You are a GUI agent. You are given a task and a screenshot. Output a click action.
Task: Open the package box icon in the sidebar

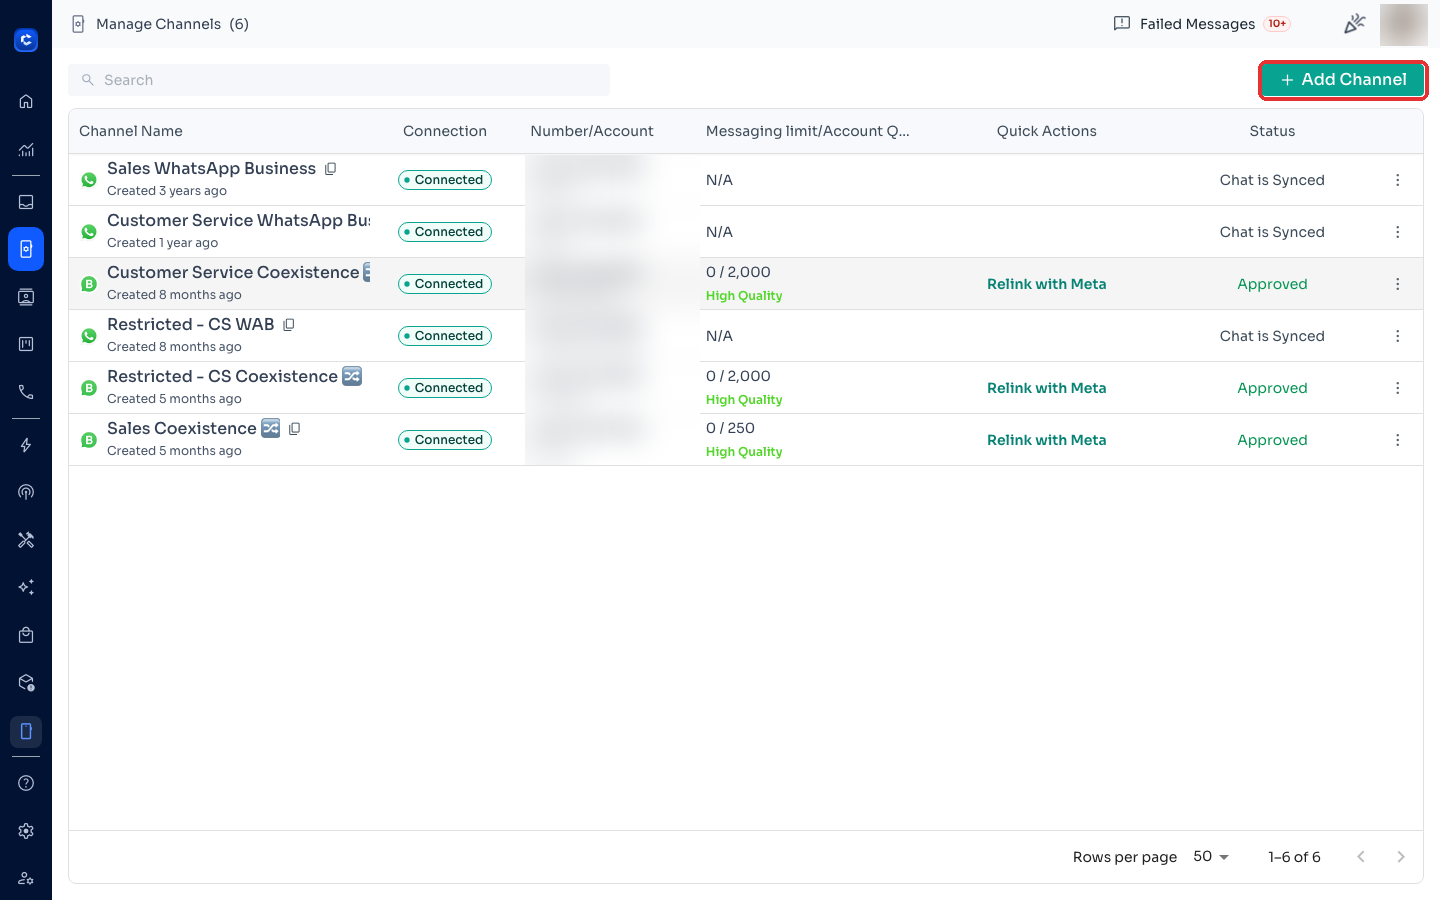coord(26,683)
